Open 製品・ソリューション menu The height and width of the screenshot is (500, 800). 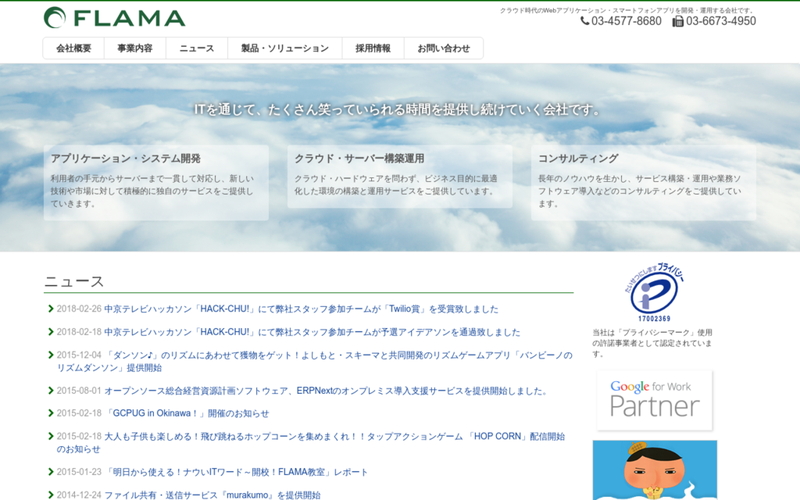(285, 48)
